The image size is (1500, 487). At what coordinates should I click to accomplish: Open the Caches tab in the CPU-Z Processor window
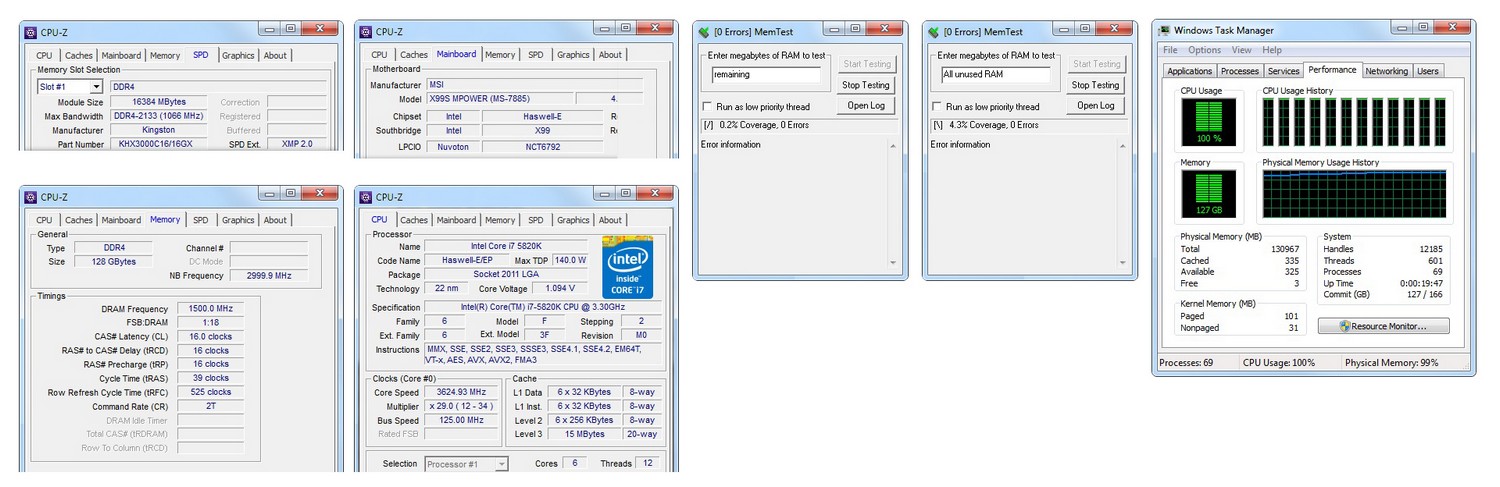point(414,221)
